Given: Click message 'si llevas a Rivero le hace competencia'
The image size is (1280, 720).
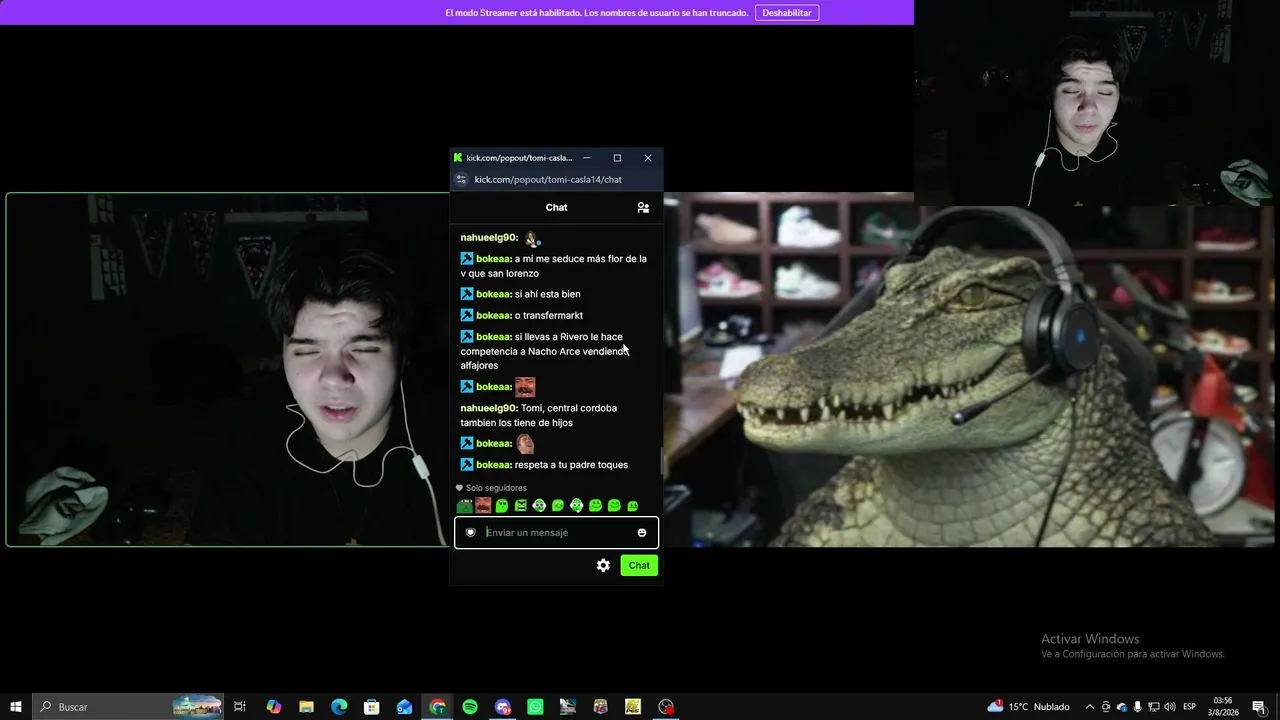Looking at the screenshot, I should point(545,351).
